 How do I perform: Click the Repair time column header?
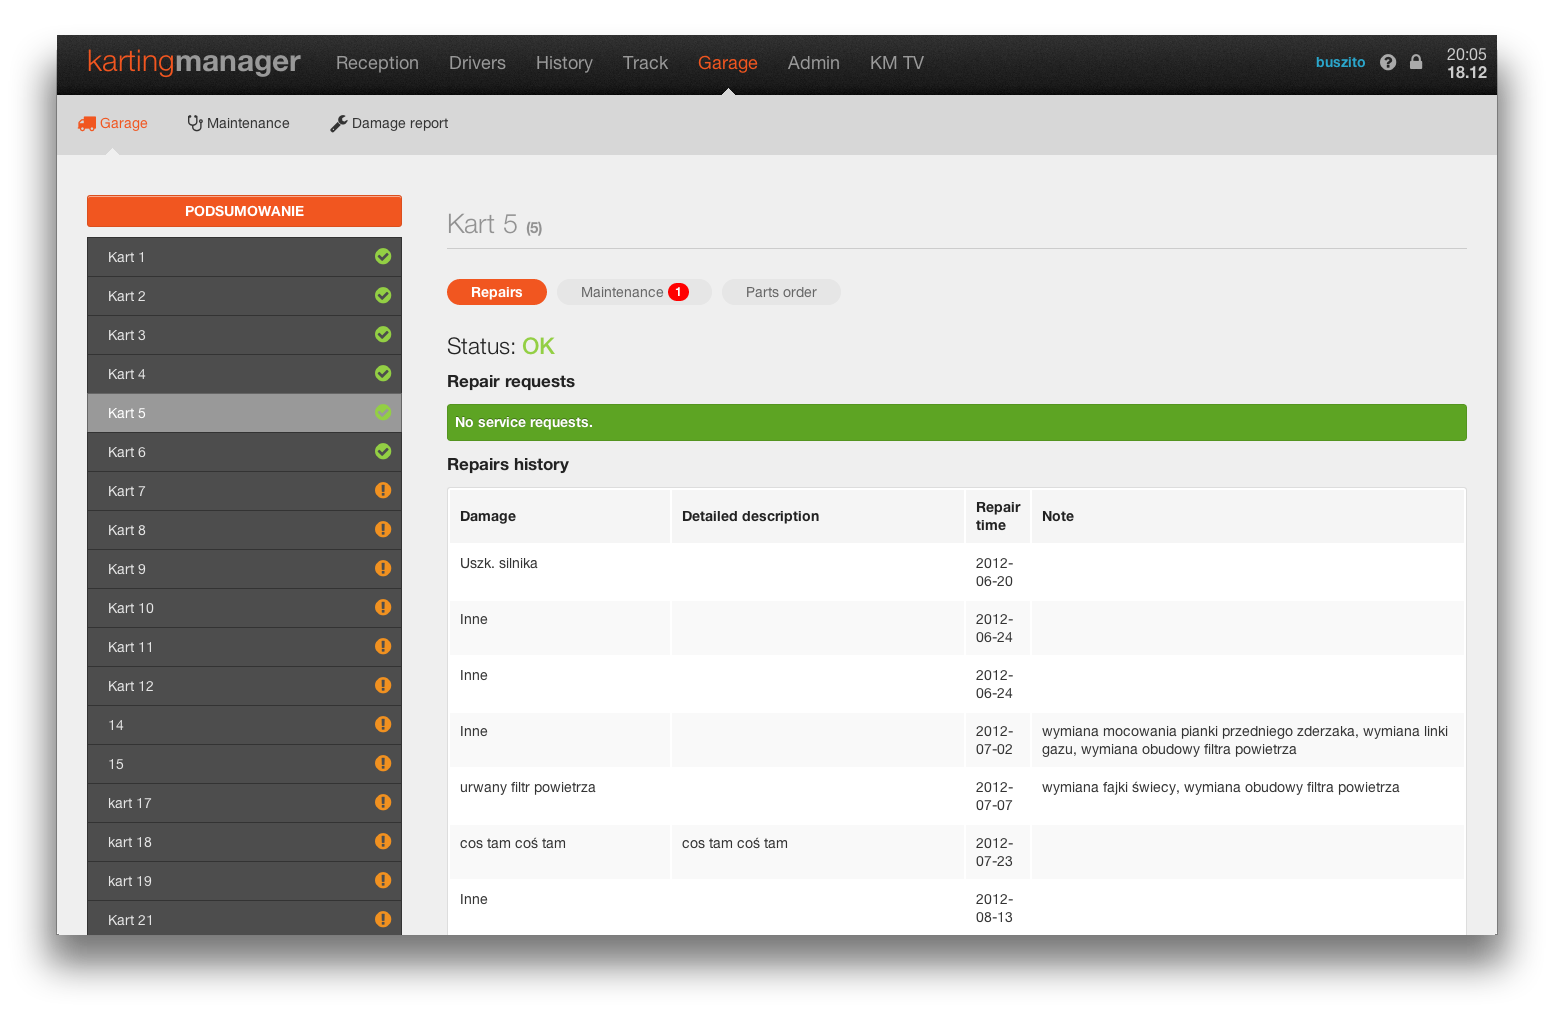point(998,516)
